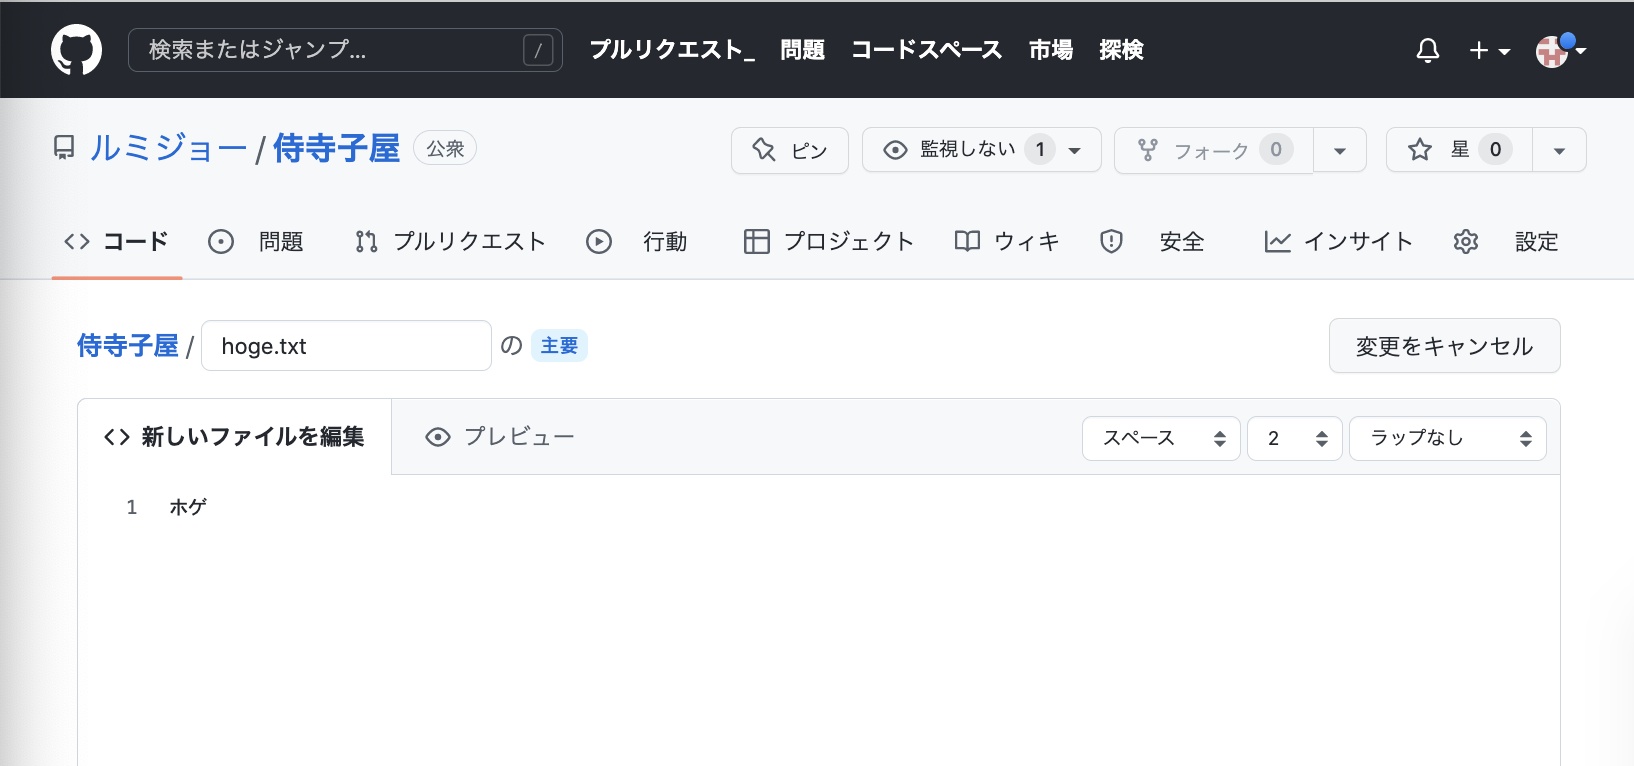The height and width of the screenshot is (766, 1634).
Task: Open the ウィキ tab
Action: 1007,241
